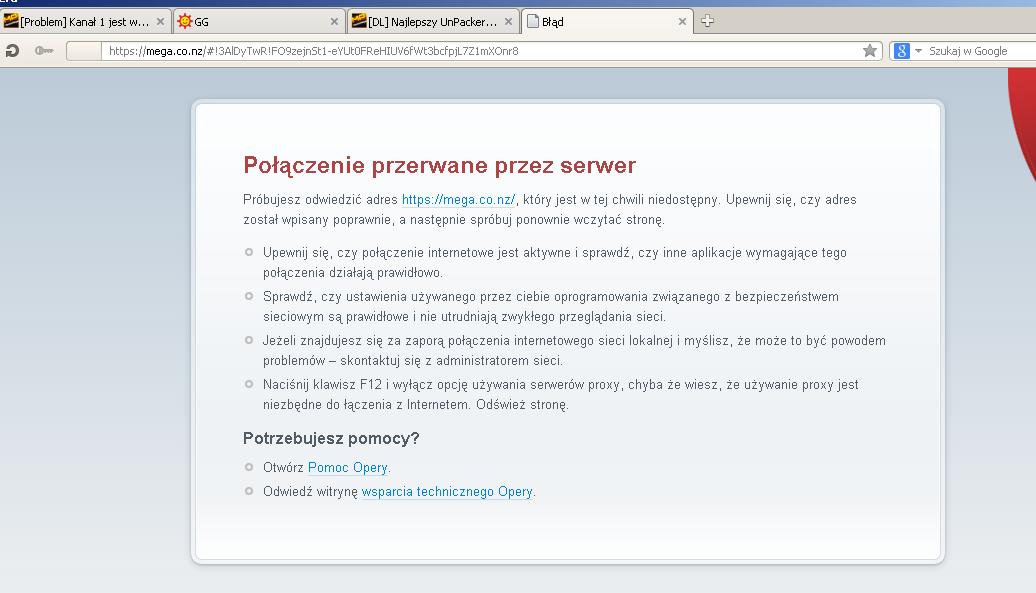Expand the search engine dropdown arrow
The height and width of the screenshot is (593, 1036).
[x=918, y=51]
